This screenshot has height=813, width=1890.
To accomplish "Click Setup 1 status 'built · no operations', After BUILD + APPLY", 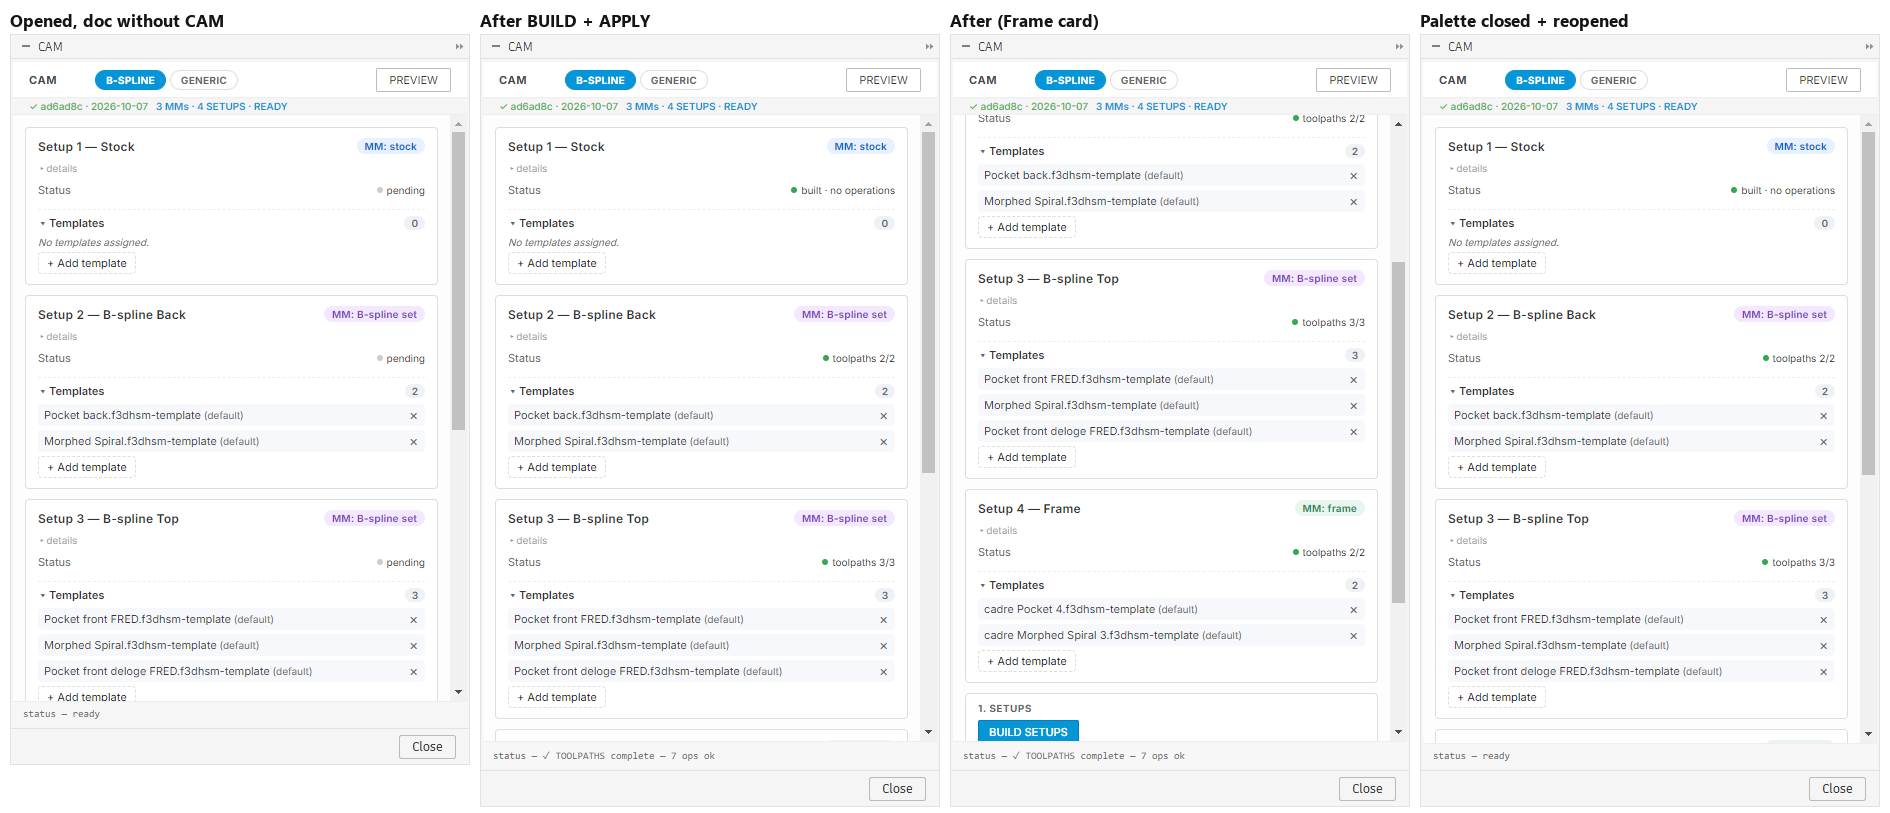I will [842, 191].
